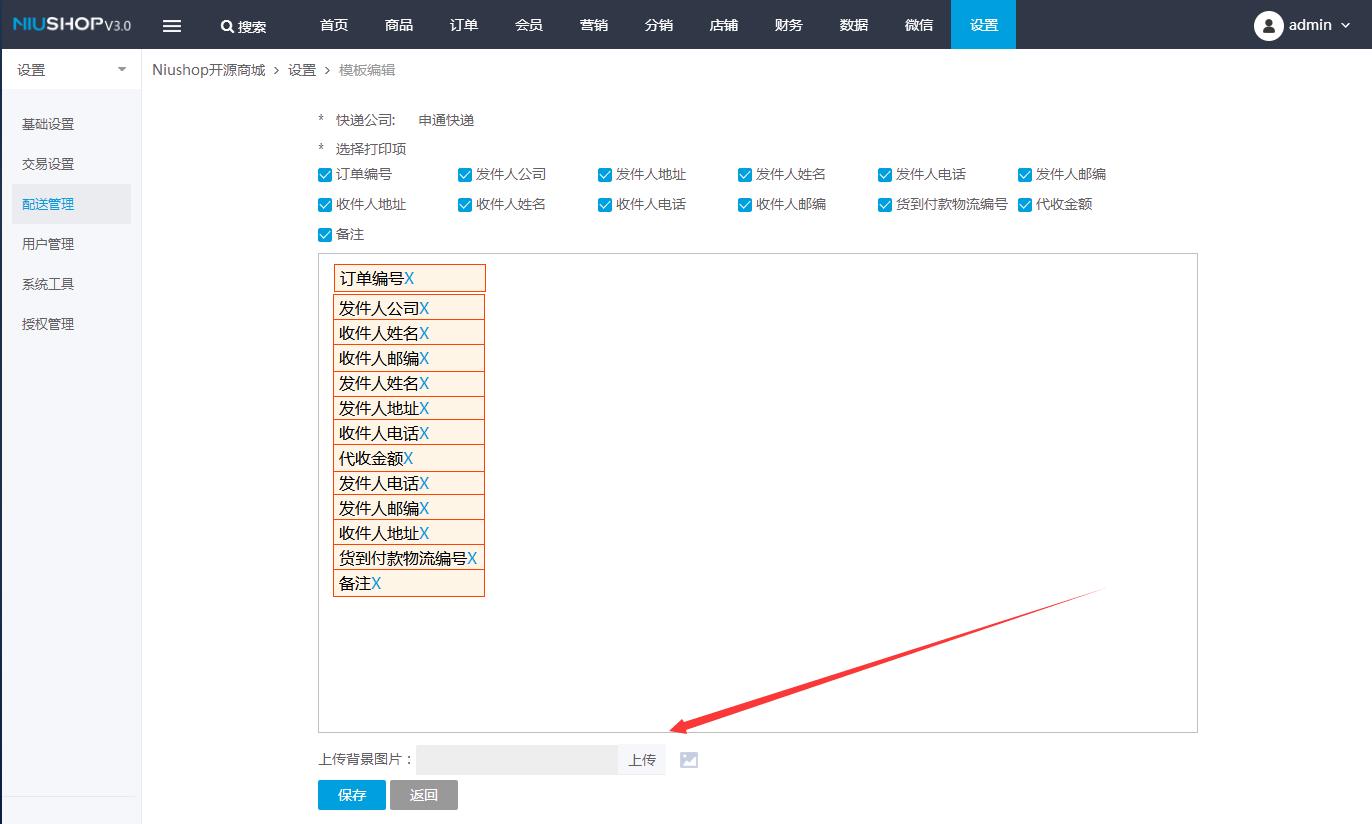Remove the 备注 item via its X
This screenshot has width=1372, height=824.
[x=376, y=584]
